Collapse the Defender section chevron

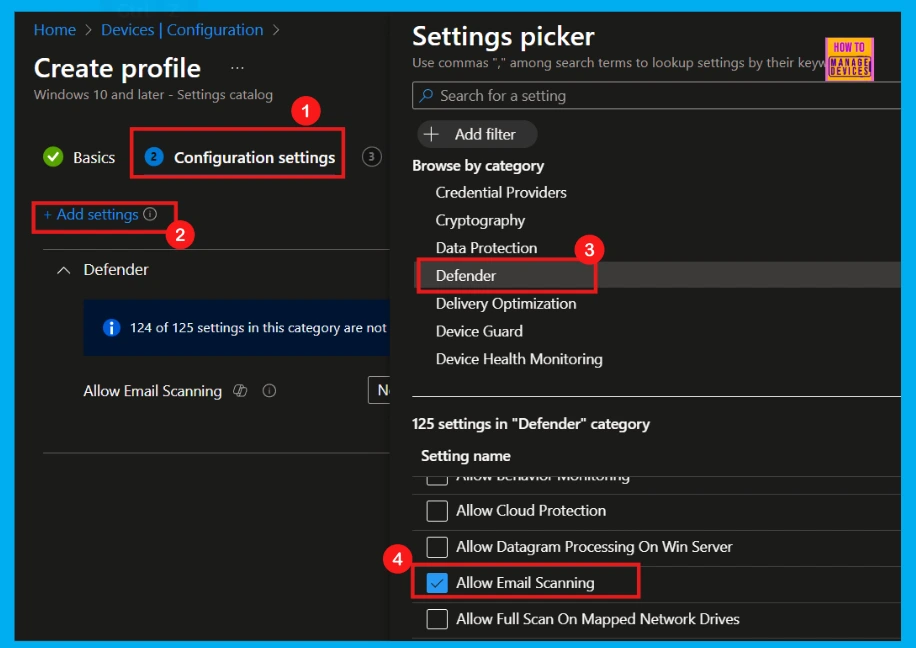point(64,270)
